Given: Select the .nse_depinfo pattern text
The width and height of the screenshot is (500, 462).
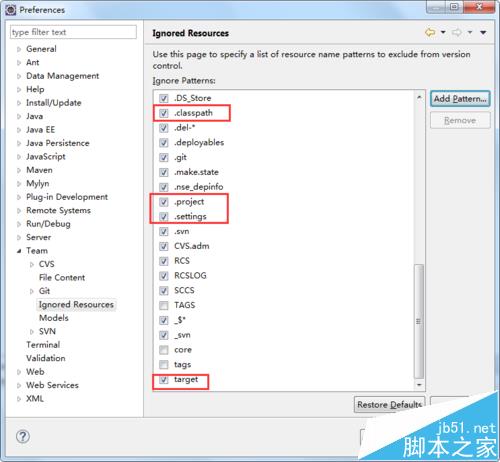Looking at the screenshot, I should (x=199, y=187).
